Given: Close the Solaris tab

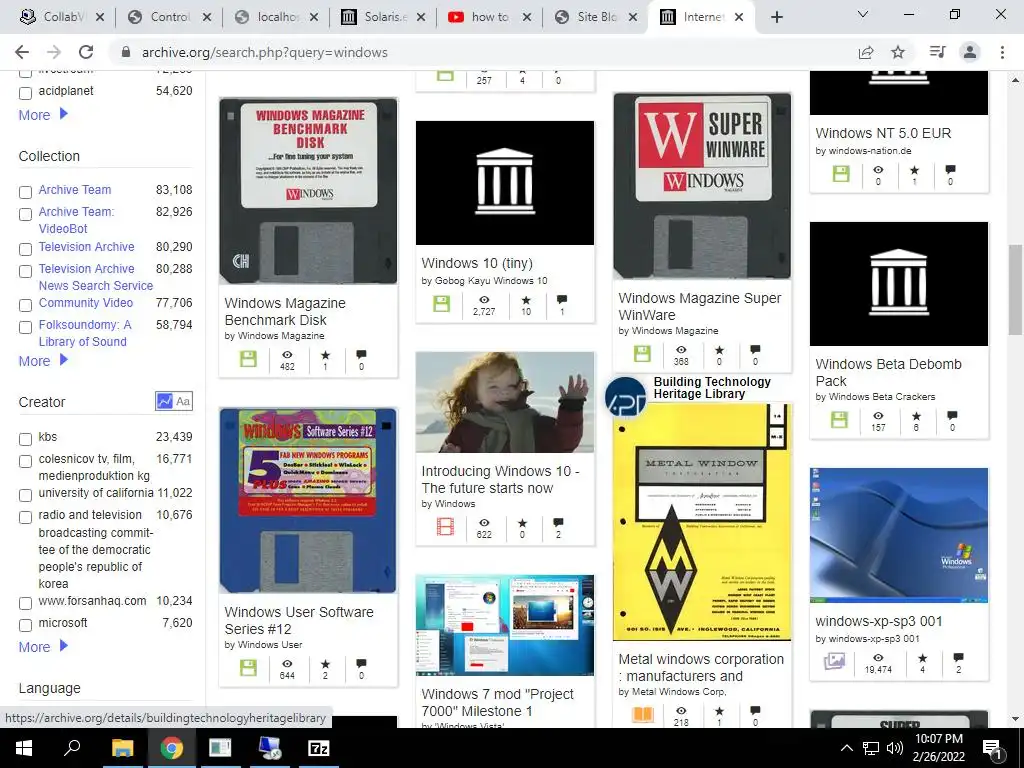Looking at the screenshot, I should 421,18.
